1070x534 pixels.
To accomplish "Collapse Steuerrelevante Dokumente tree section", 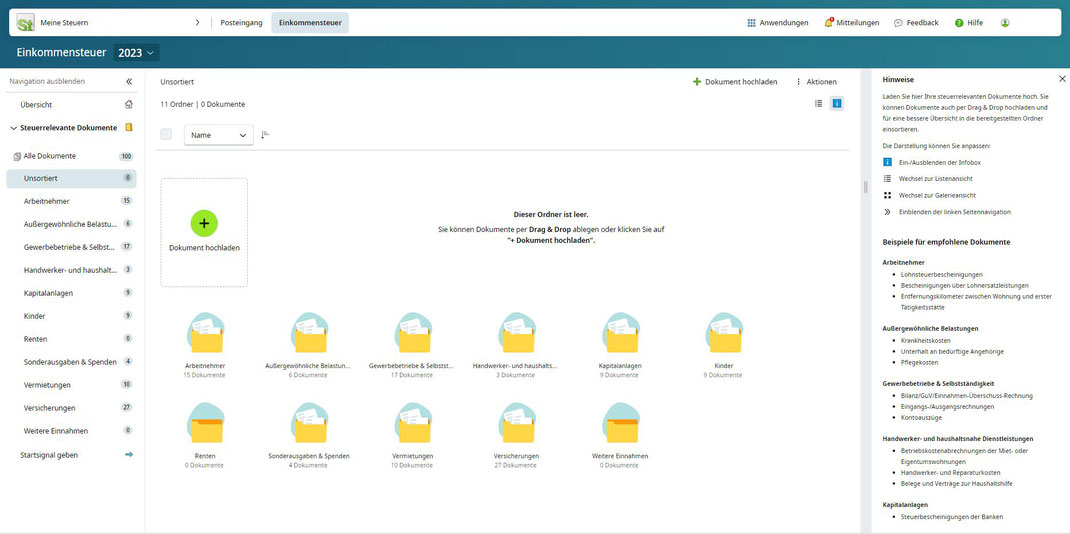I will pos(13,128).
